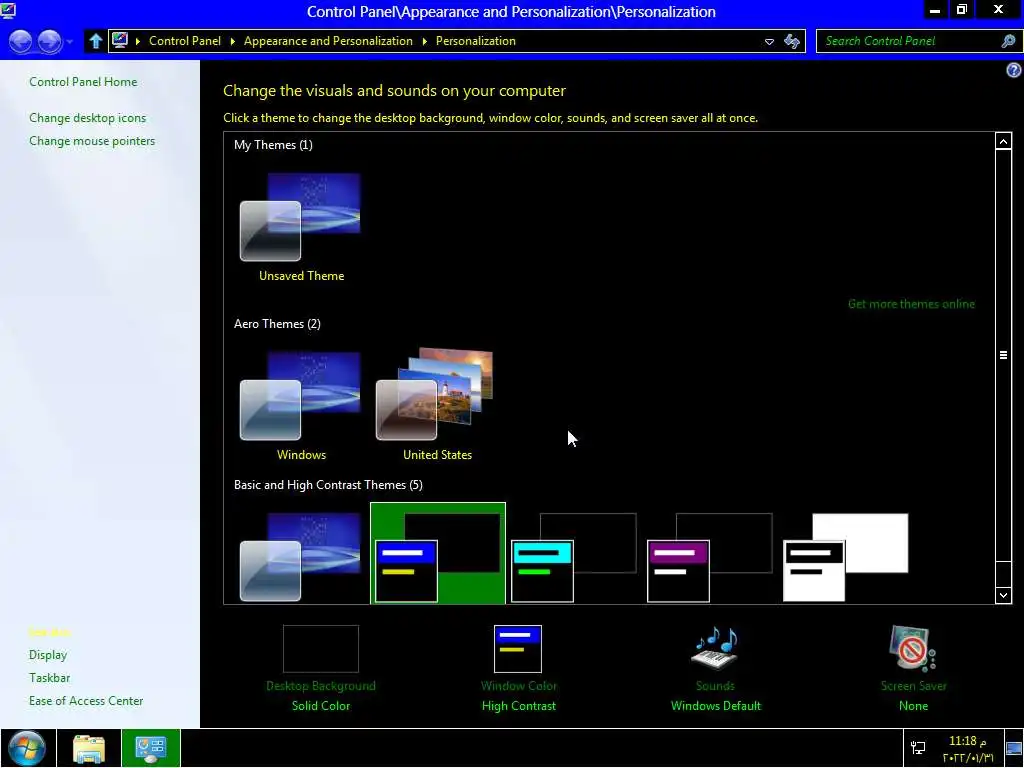Open the Taskbar link in sidebar
This screenshot has height=768, width=1024.
[x=50, y=677]
